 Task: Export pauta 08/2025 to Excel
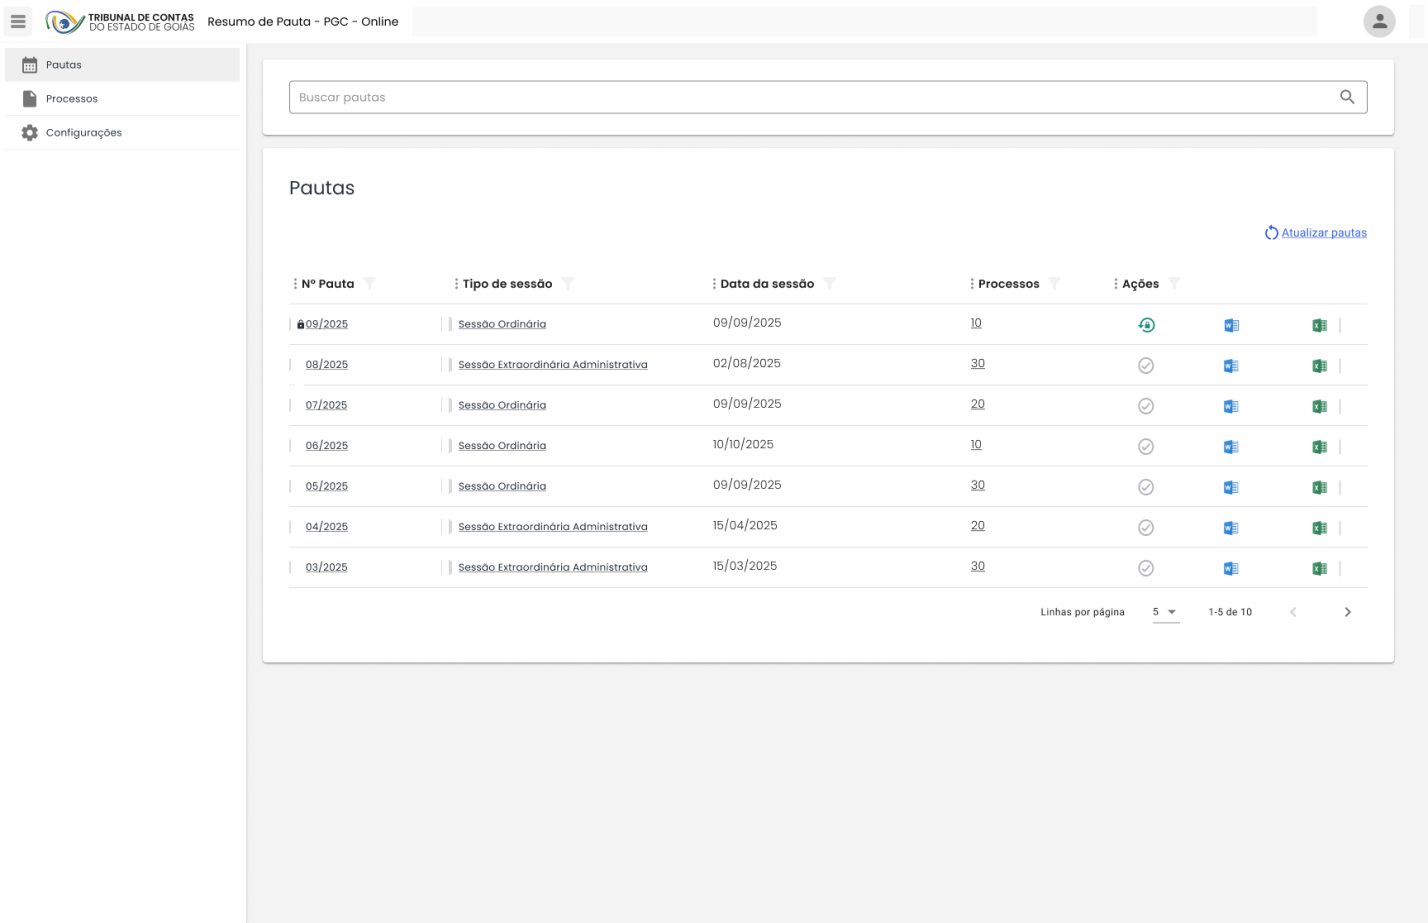[1319, 366]
